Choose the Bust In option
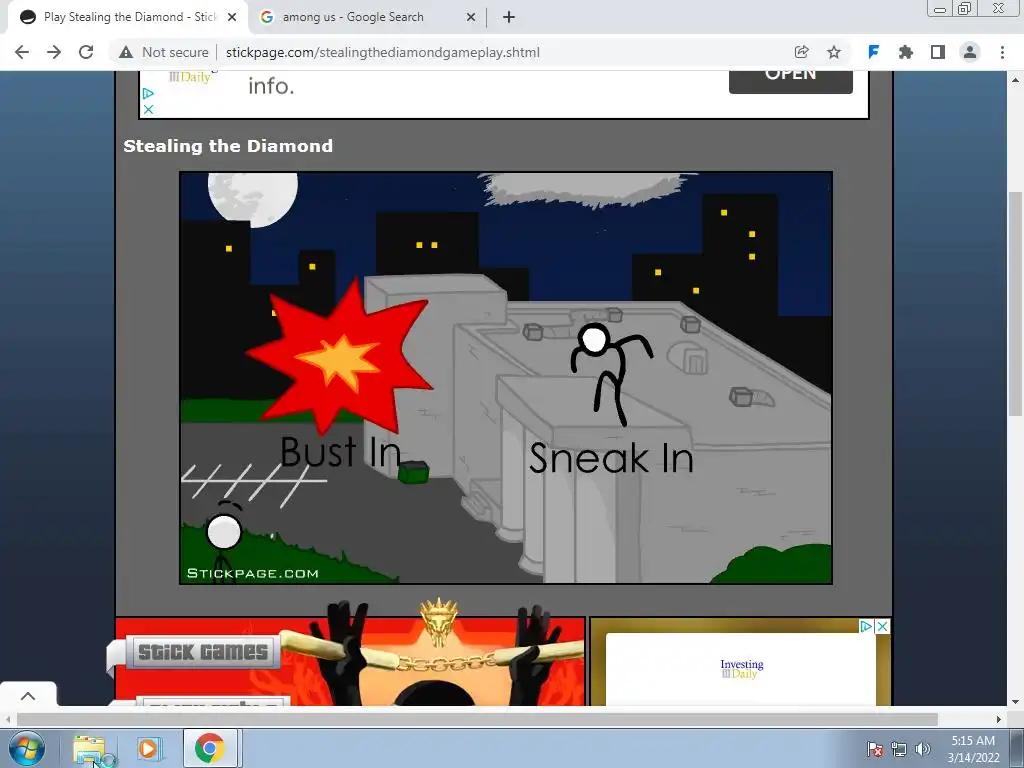This screenshot has height=768, width=1024. (340, 452)
